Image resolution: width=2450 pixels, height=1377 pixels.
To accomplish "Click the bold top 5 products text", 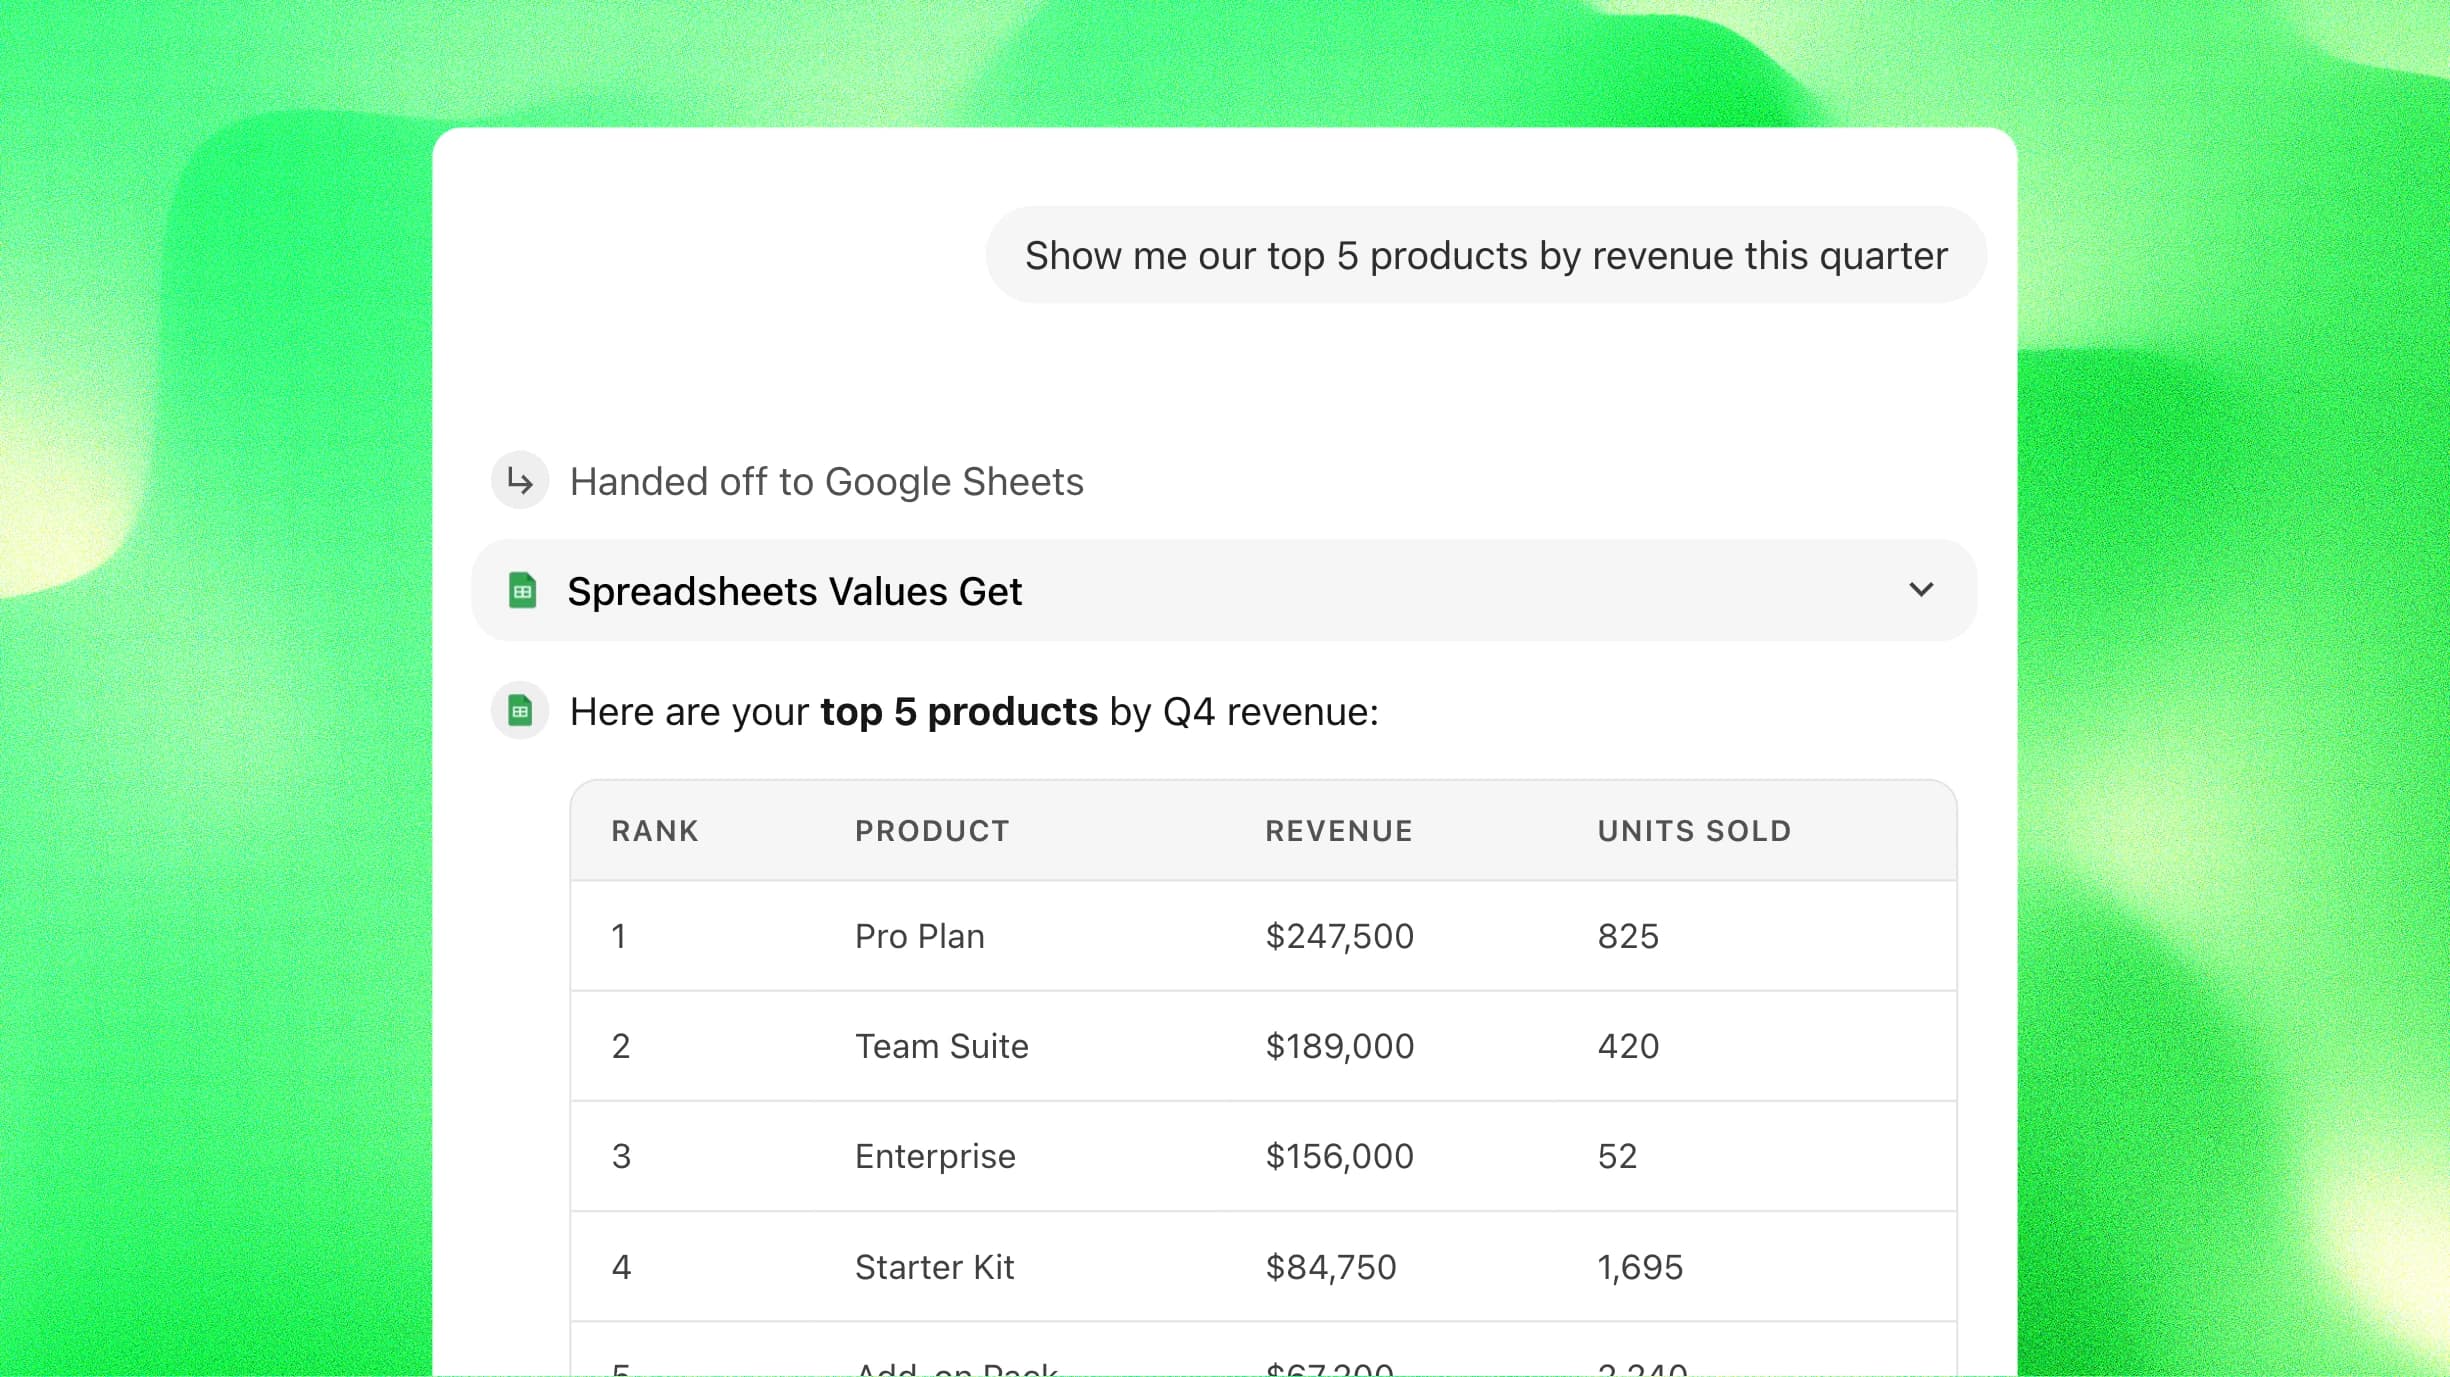I will [x=958, y=711].
